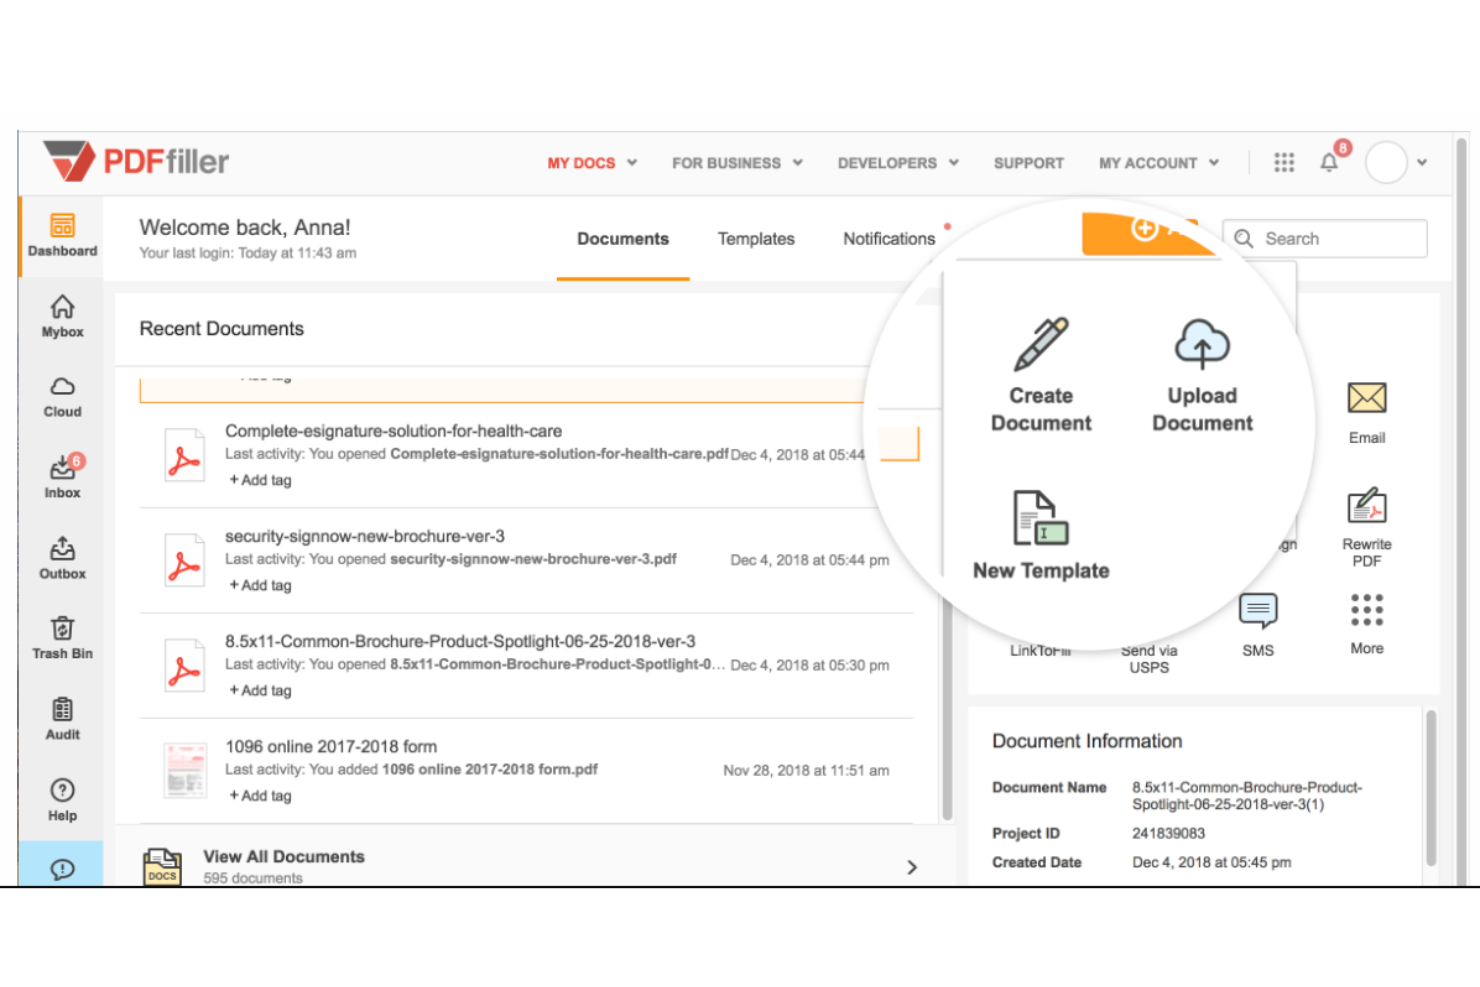Open 8.5x11-Common-Brochure-Product-Spotlight-06-25-2018-ver-3 title
Viewport: 1480px width, 987px height.
(460, 641)
